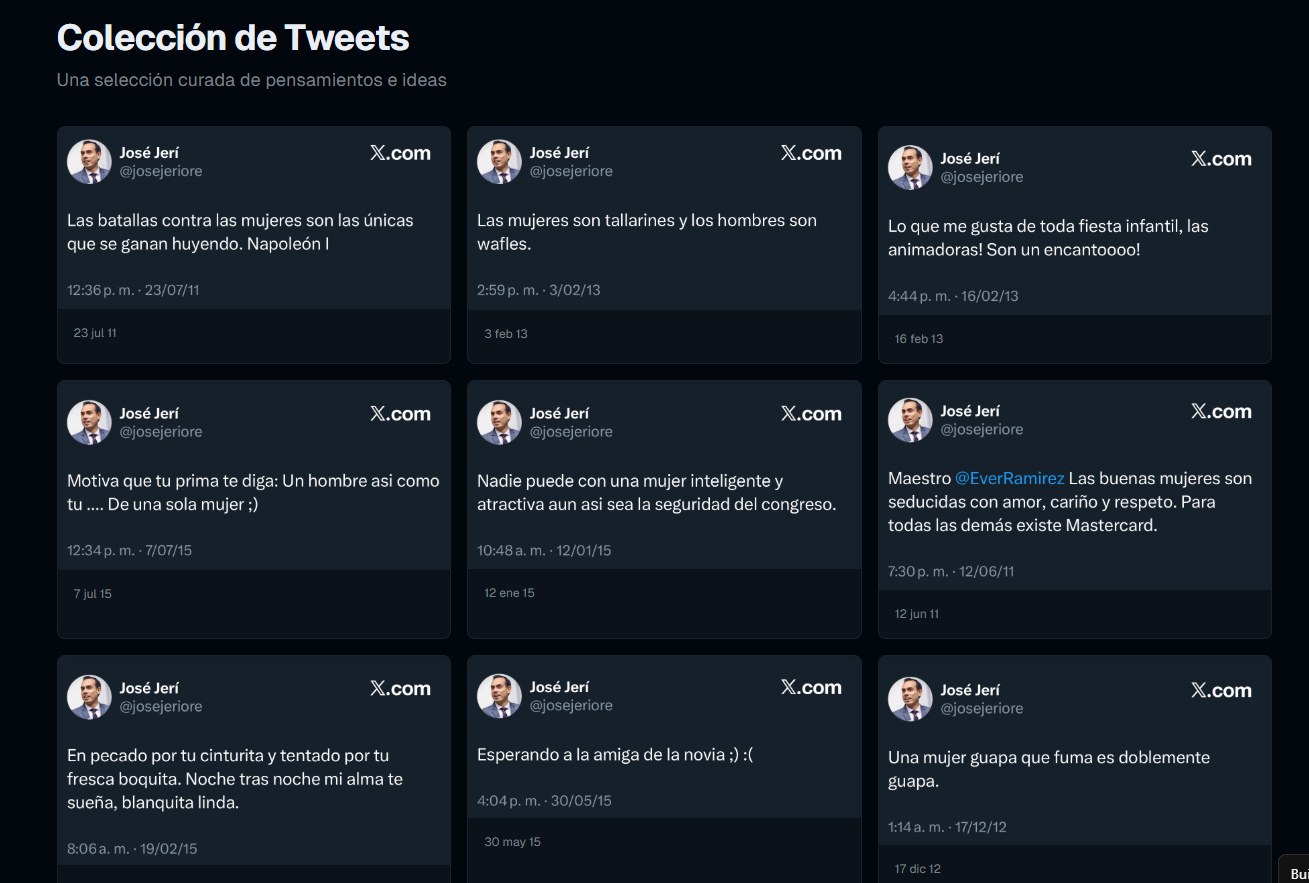Screen dimensions: 1309x883
Task: Open profile avatar on the fiesta infantil tweet
Action: click(x=910, y=168)
